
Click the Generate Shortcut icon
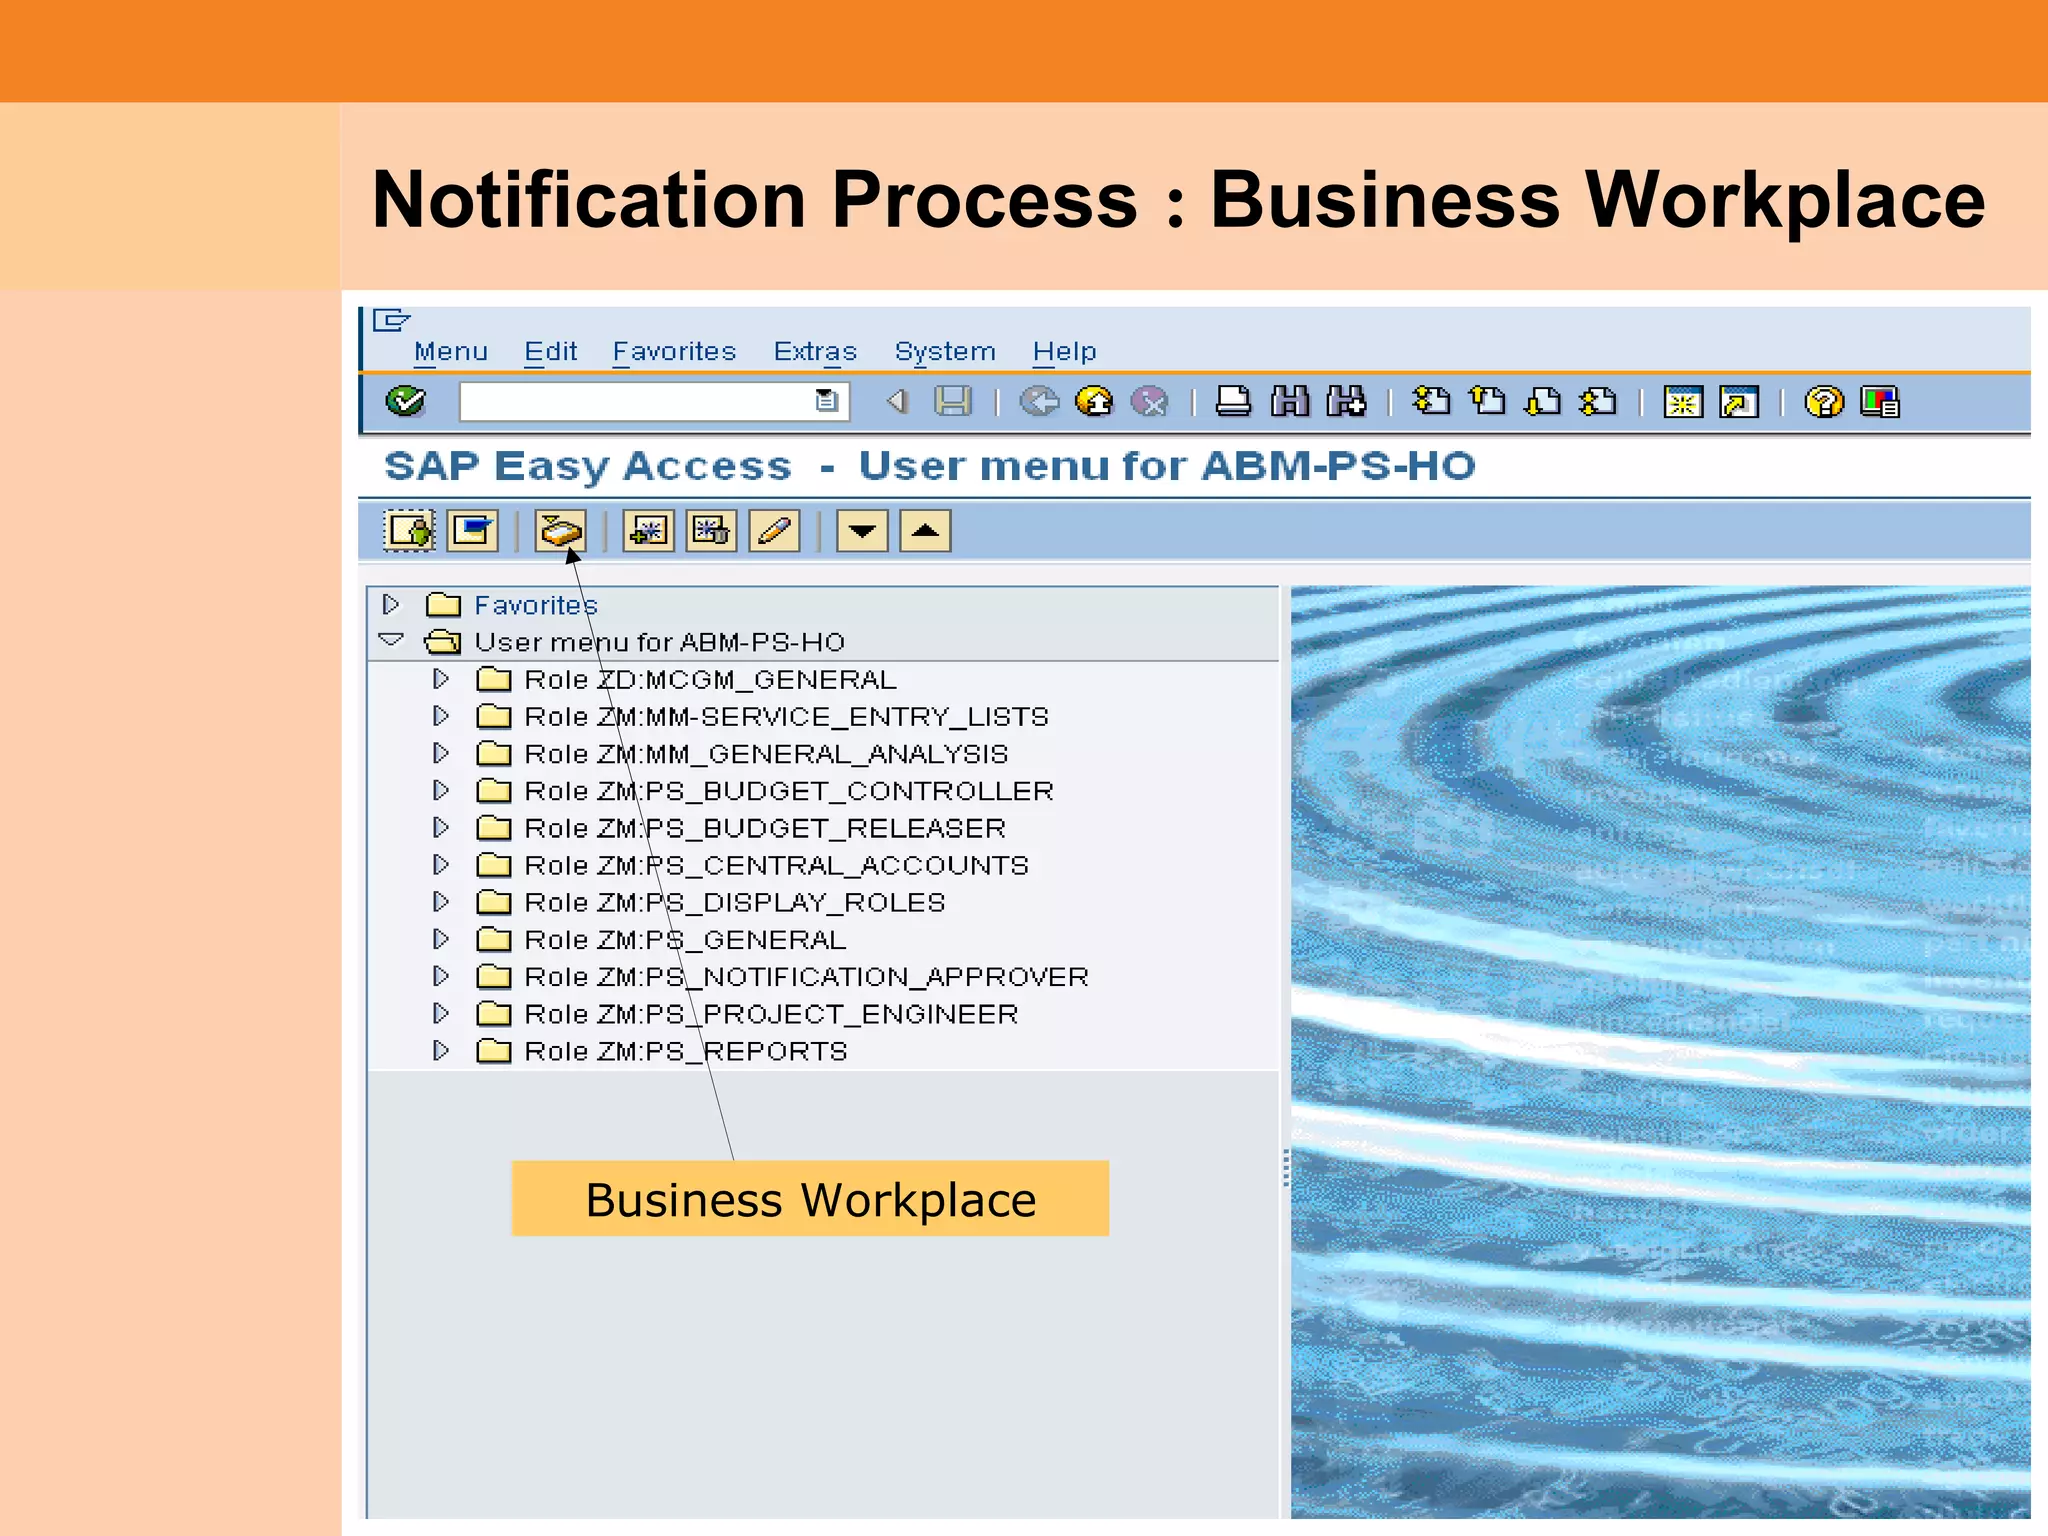1739,402
